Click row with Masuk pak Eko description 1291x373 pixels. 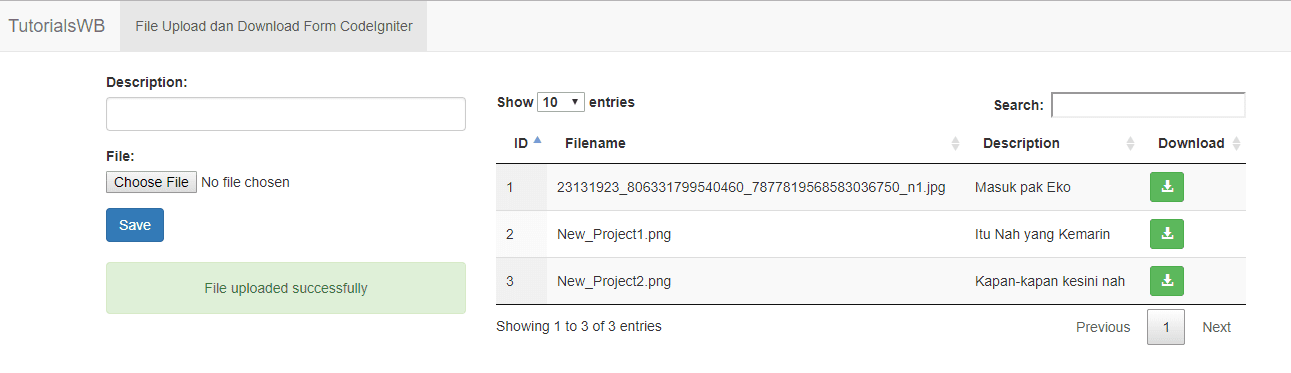click(x=871, y=187)
